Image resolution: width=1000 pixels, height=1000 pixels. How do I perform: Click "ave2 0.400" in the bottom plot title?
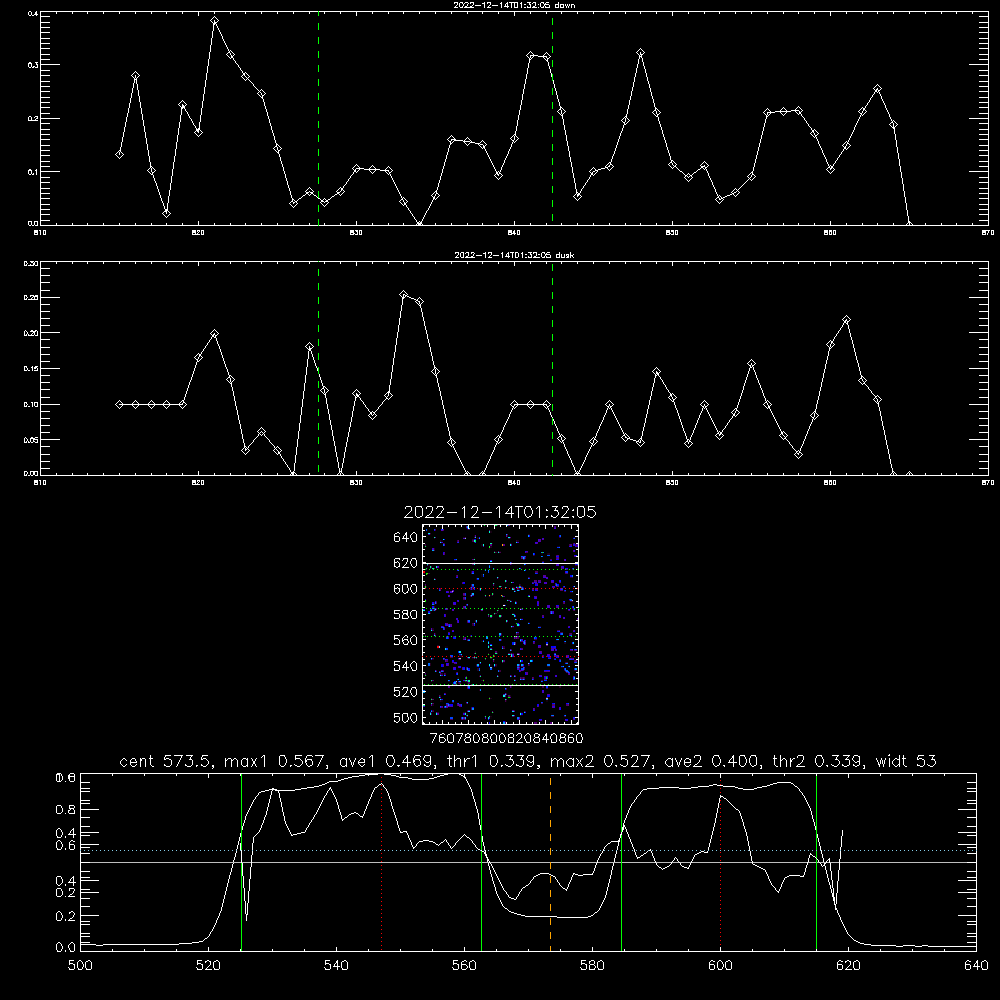coord(711,761)
